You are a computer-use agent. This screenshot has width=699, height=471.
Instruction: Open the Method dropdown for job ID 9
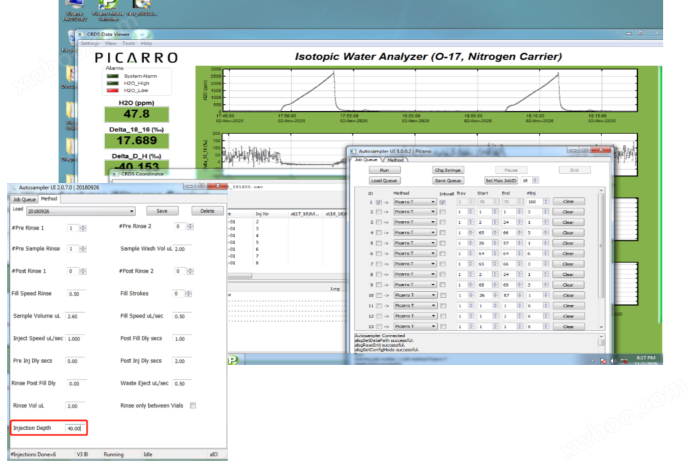(415, 285)
